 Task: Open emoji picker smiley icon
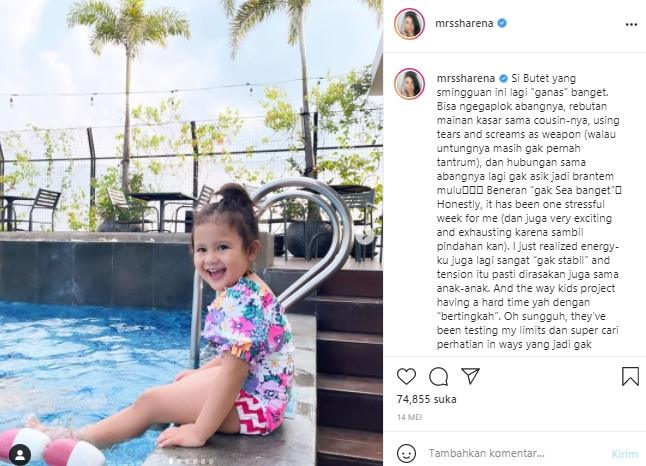coord(406,453)
